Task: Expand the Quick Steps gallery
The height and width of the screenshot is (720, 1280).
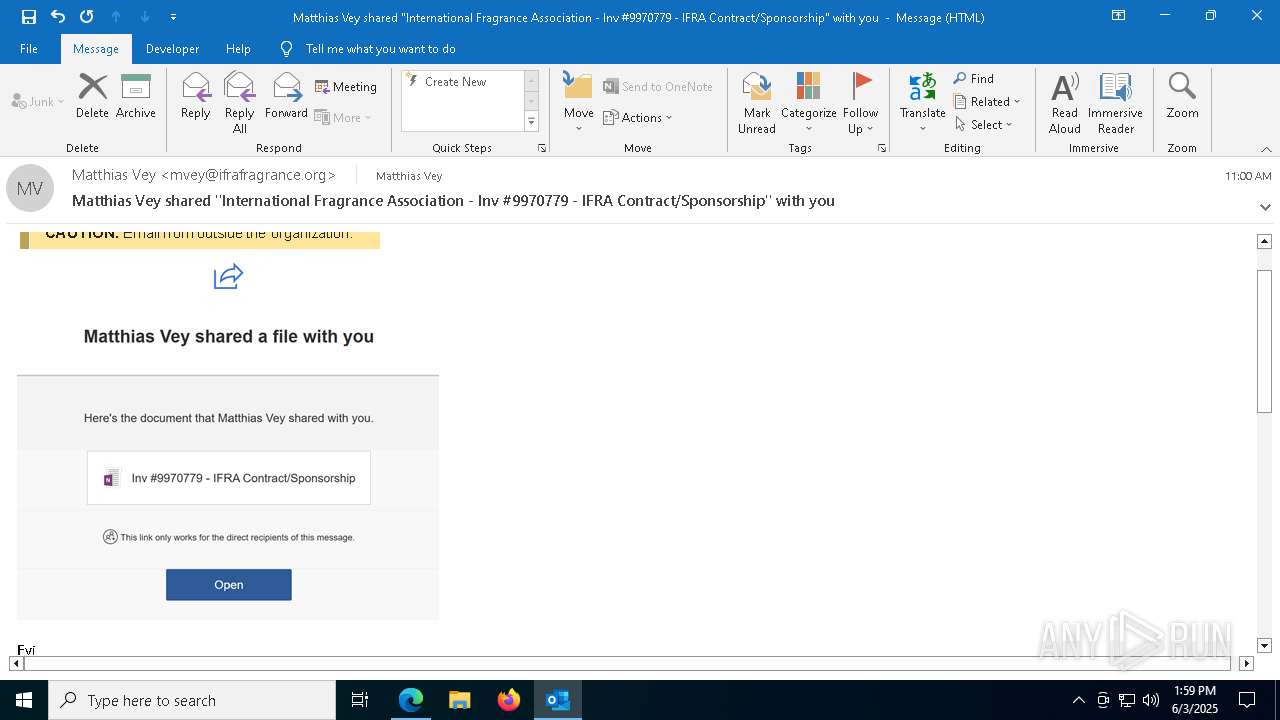Action: coord(532,122)
